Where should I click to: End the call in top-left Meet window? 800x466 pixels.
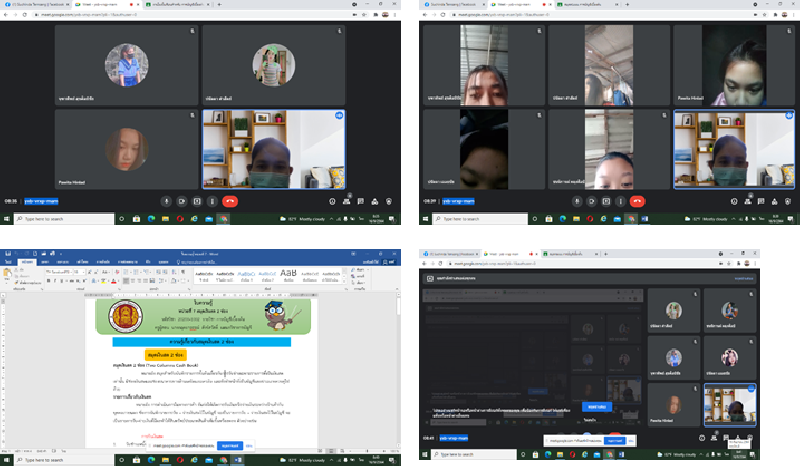(x=230, y=200)
